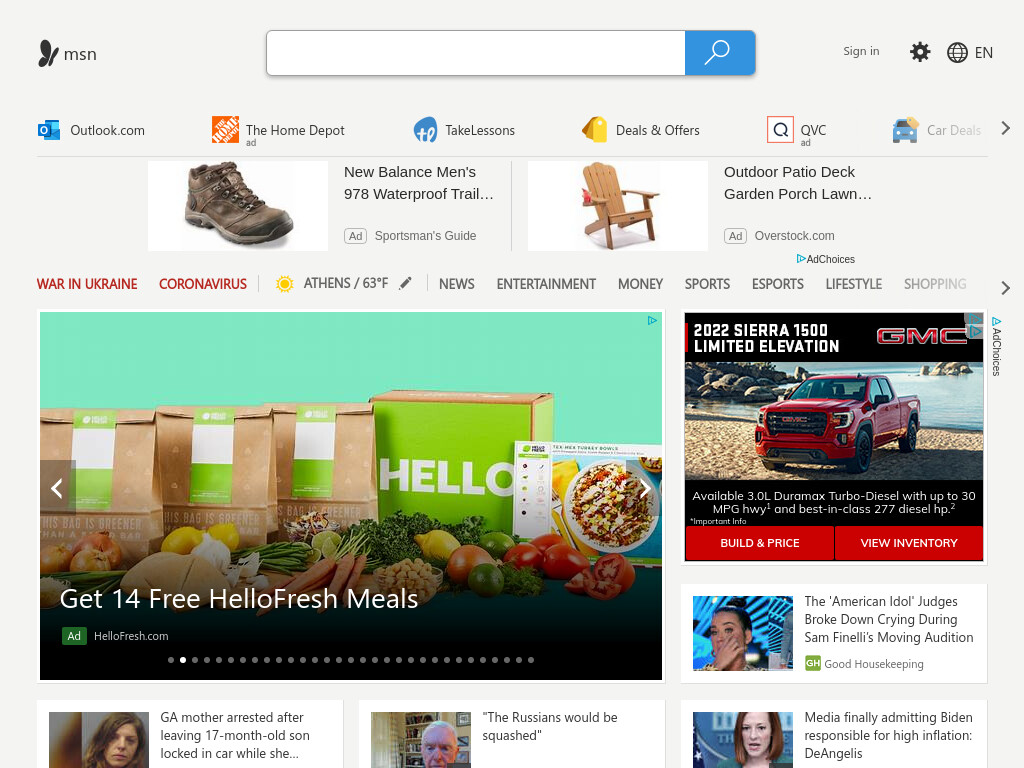The image size is (1024, 768).
Task: Go to next carousel slide arrow
Action: pos(644,488)
